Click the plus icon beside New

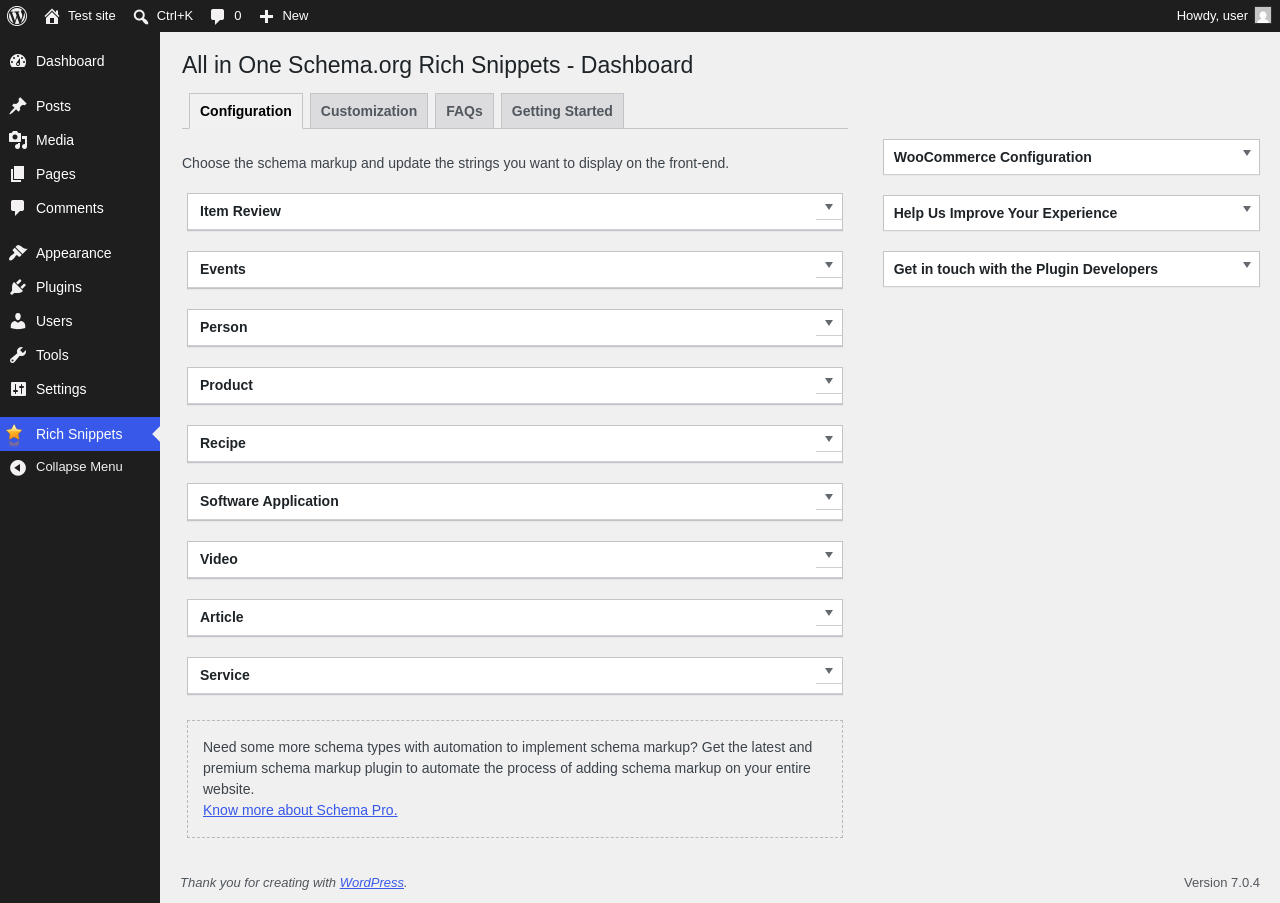pyautogui.click(x=266, y=16)
